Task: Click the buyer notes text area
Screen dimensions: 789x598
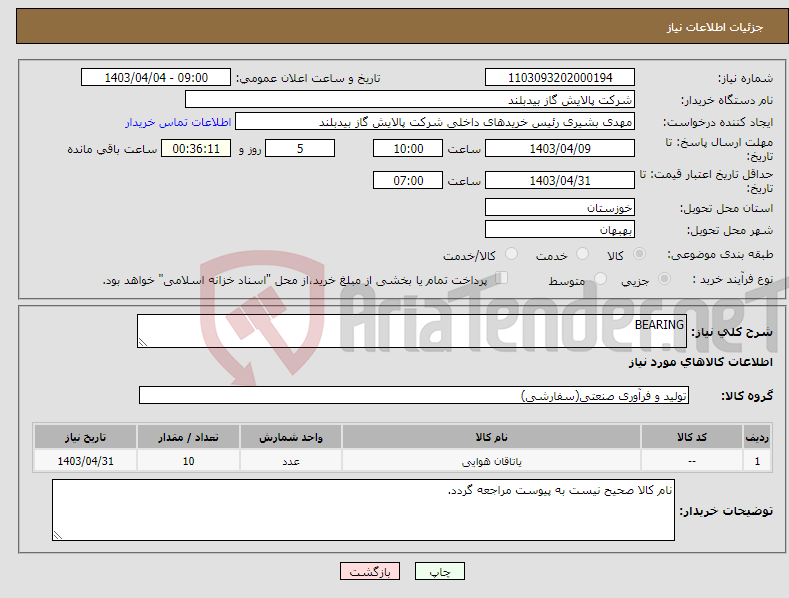Action: click(363, 510)
